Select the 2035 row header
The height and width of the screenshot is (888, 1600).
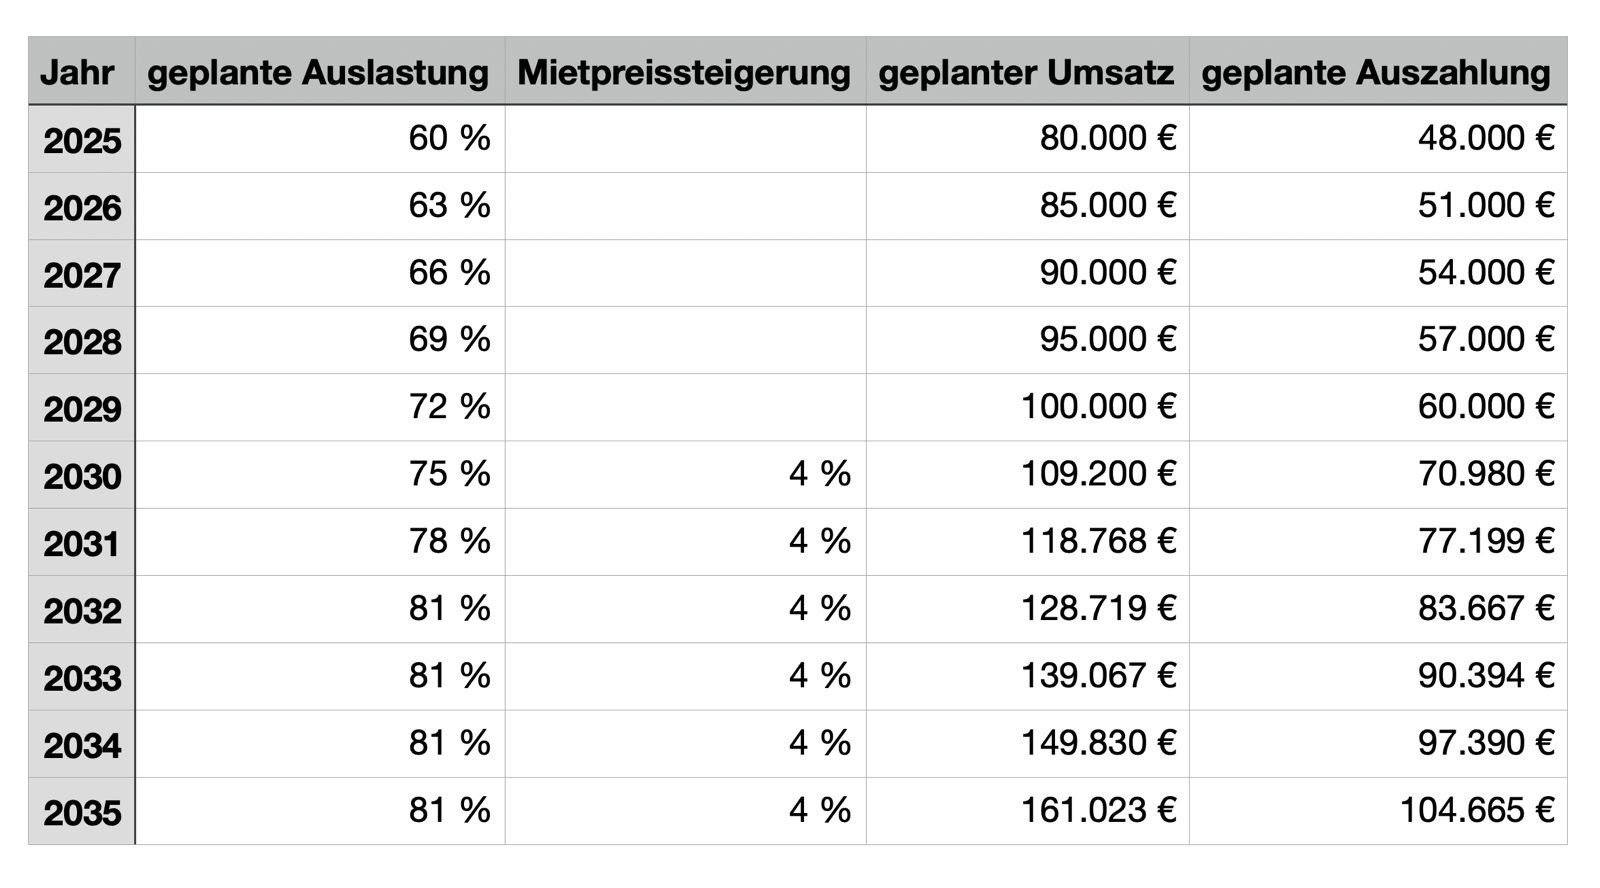[x=82, y=812]
